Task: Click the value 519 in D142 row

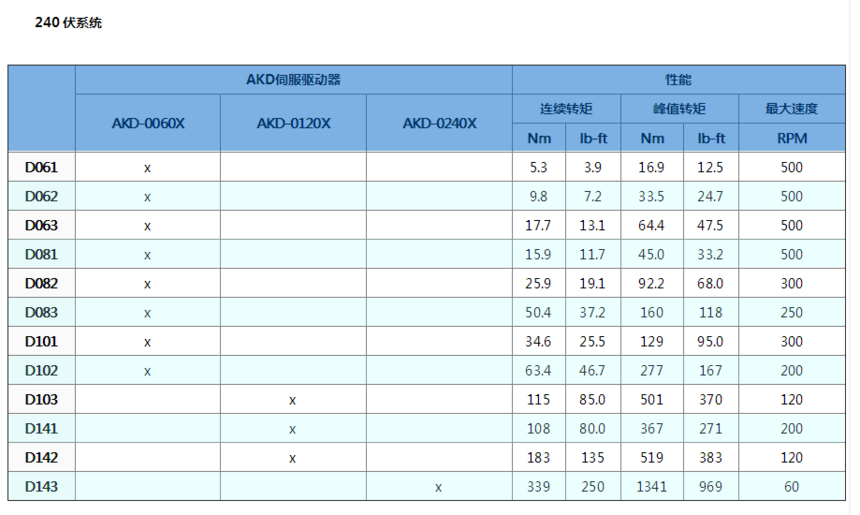Action: [x=652, y=458]
